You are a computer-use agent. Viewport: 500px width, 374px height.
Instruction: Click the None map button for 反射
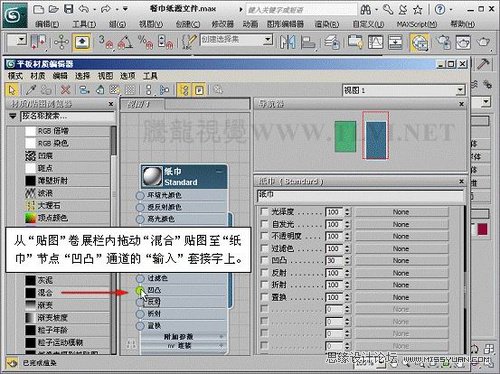(401, 273)
